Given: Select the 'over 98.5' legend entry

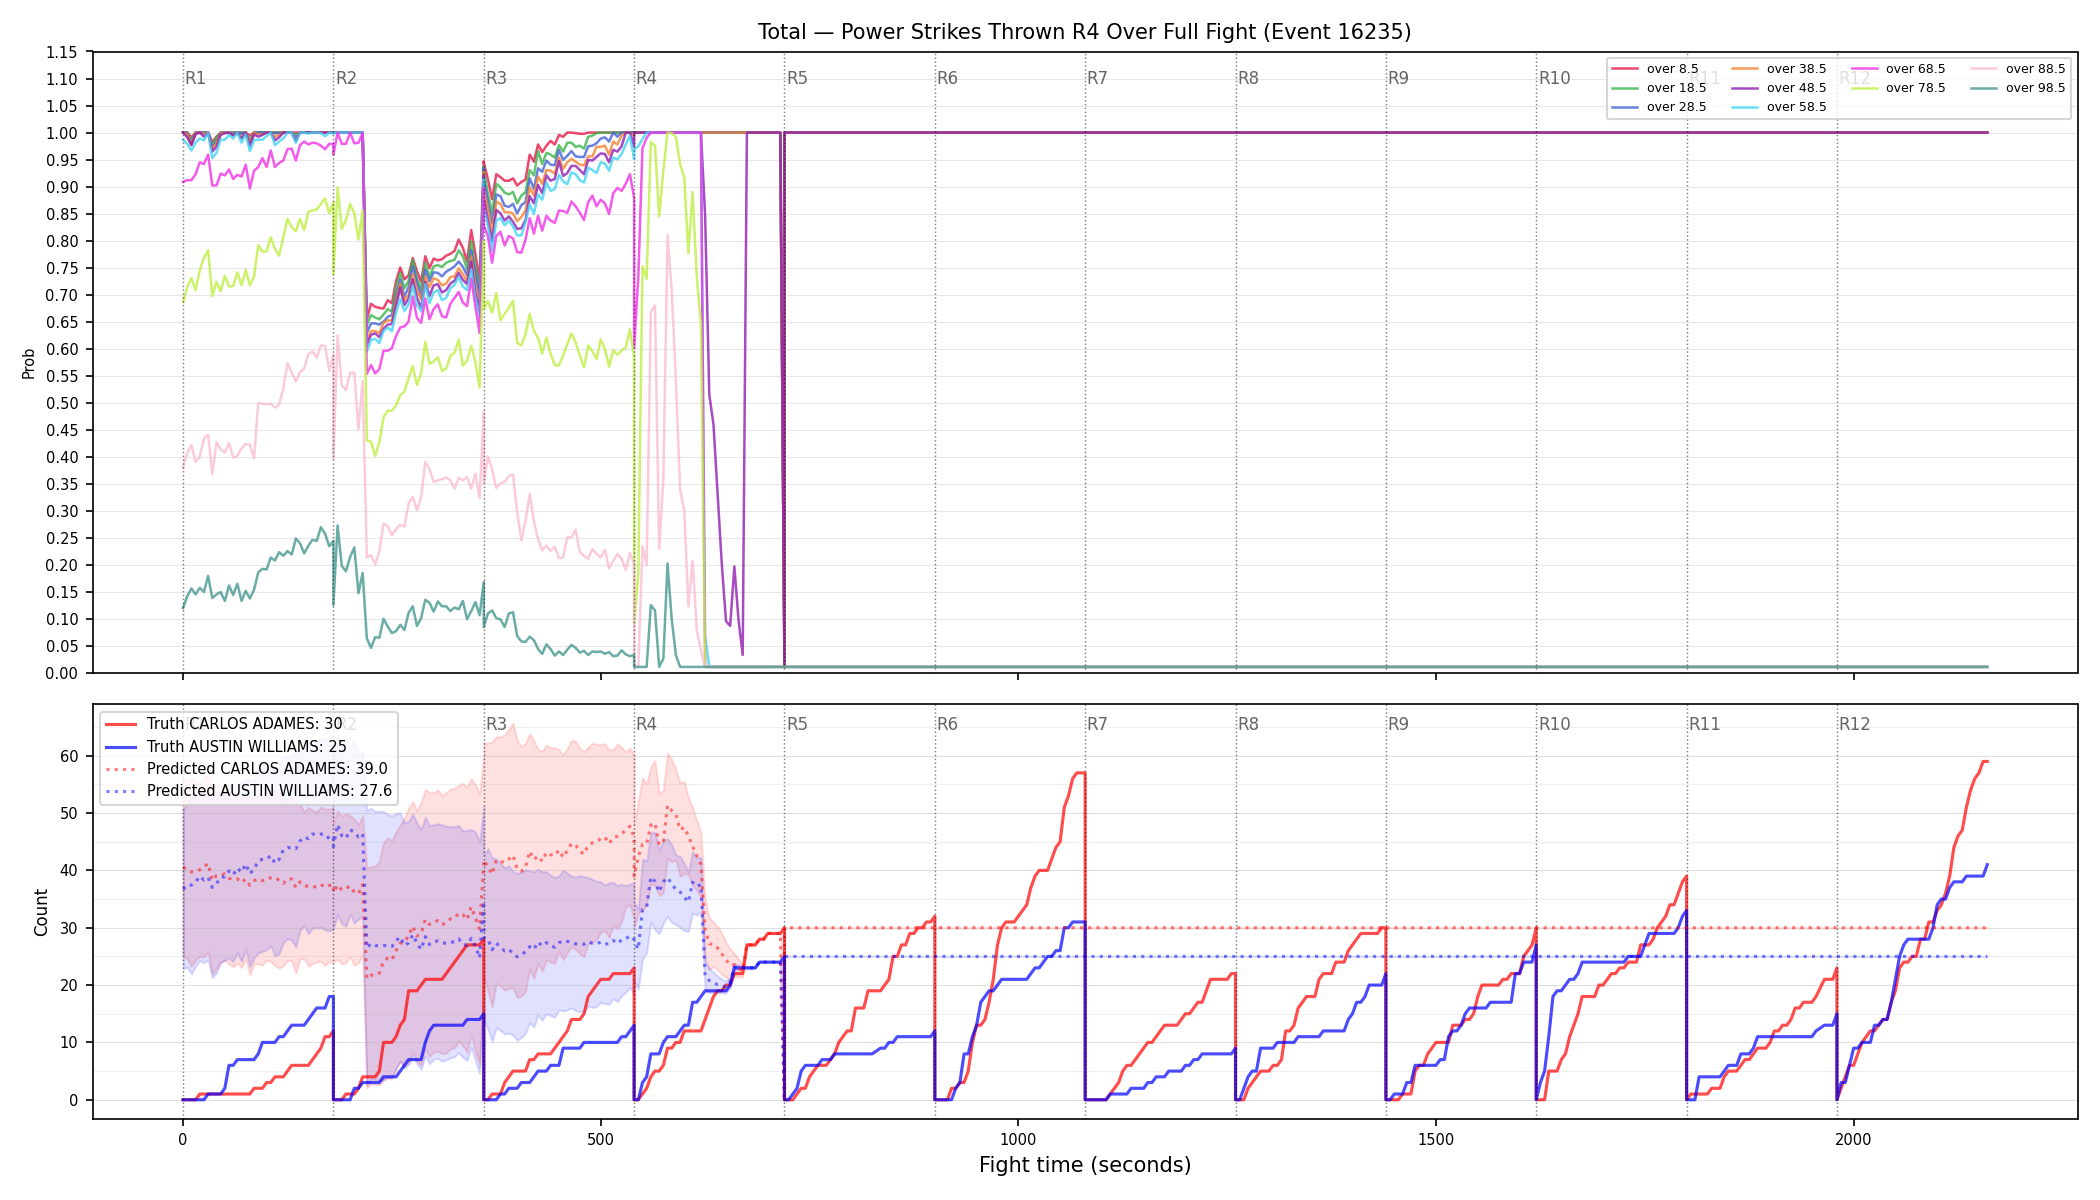Looking at the screenshot, I should point(2017,88).
